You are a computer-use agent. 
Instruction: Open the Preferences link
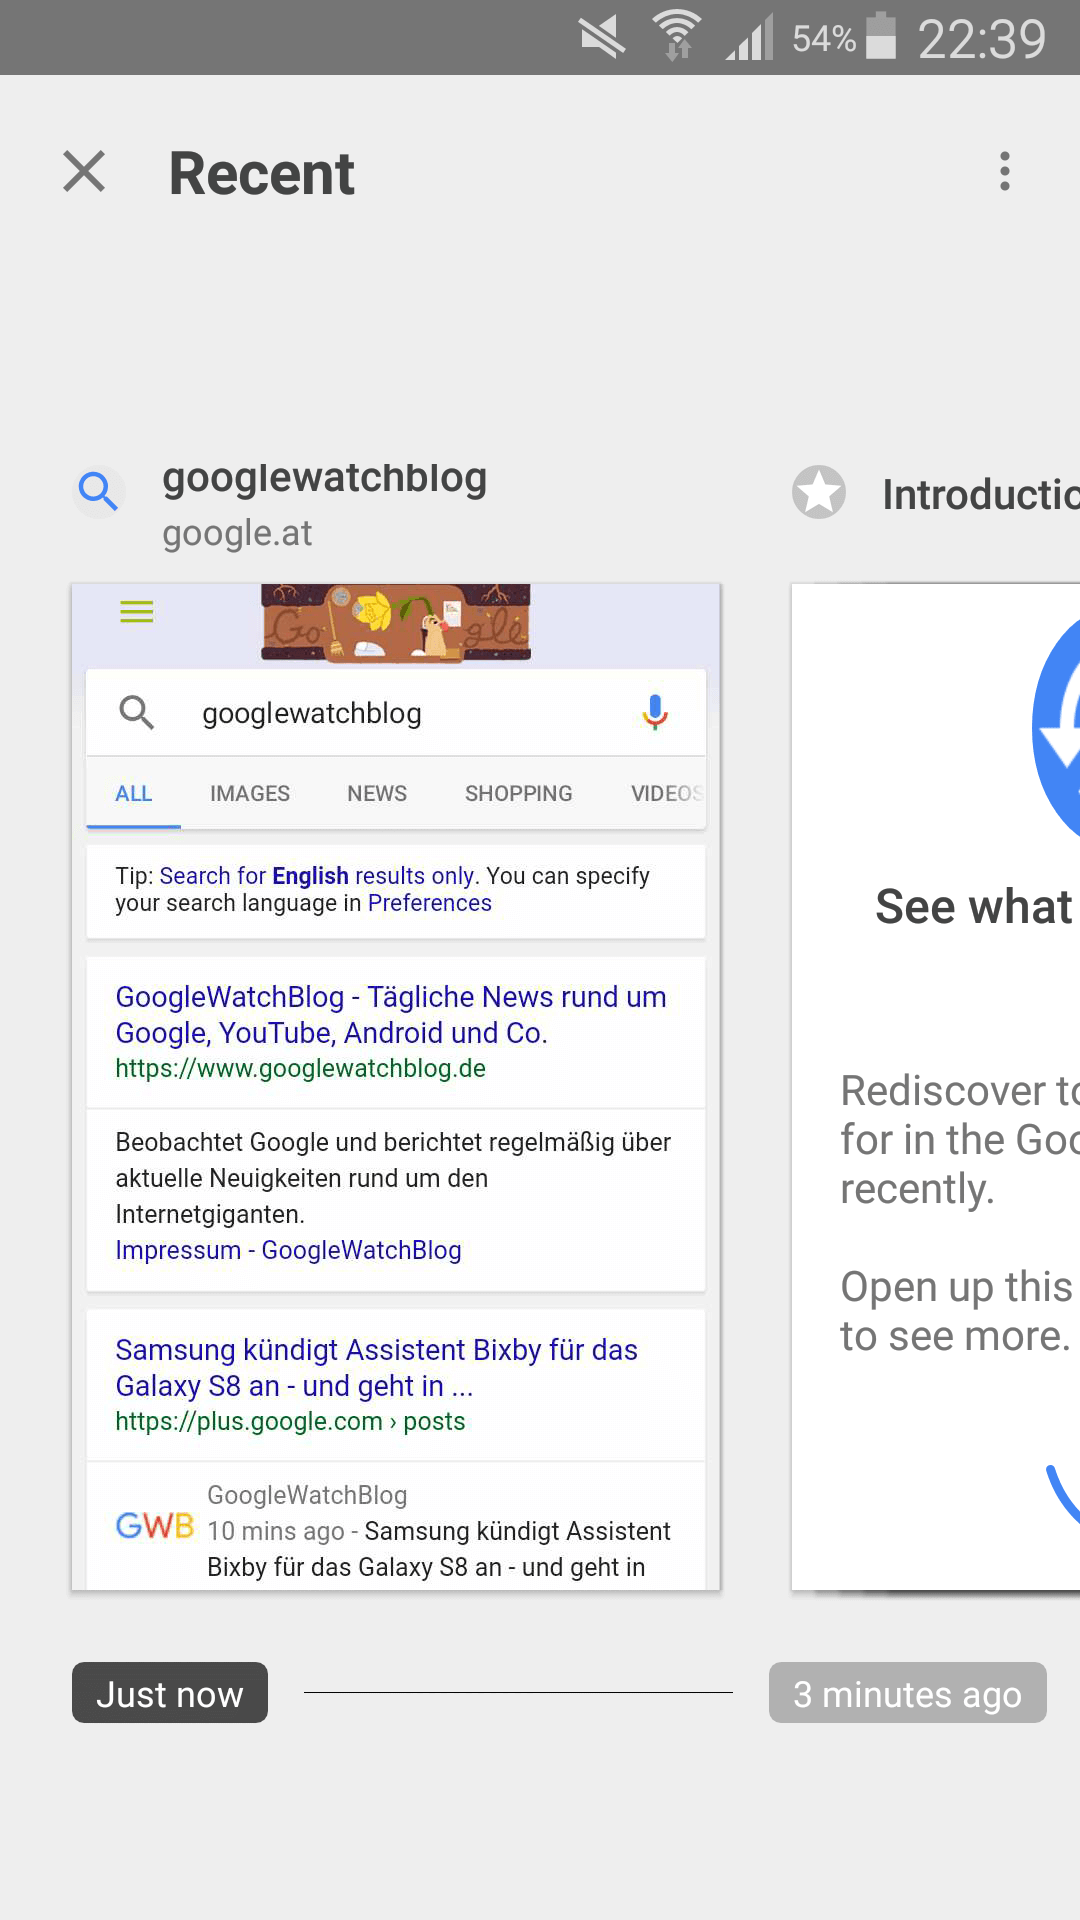point(430,904)
